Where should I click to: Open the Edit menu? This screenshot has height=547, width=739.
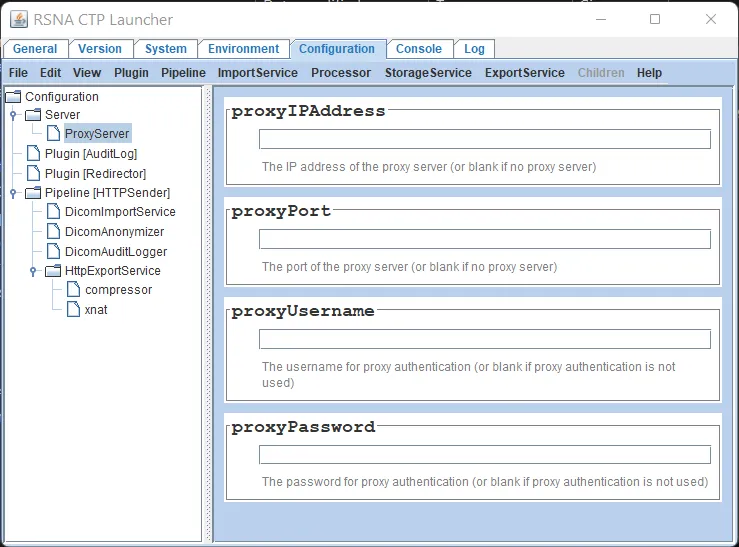tap(50, 73)
